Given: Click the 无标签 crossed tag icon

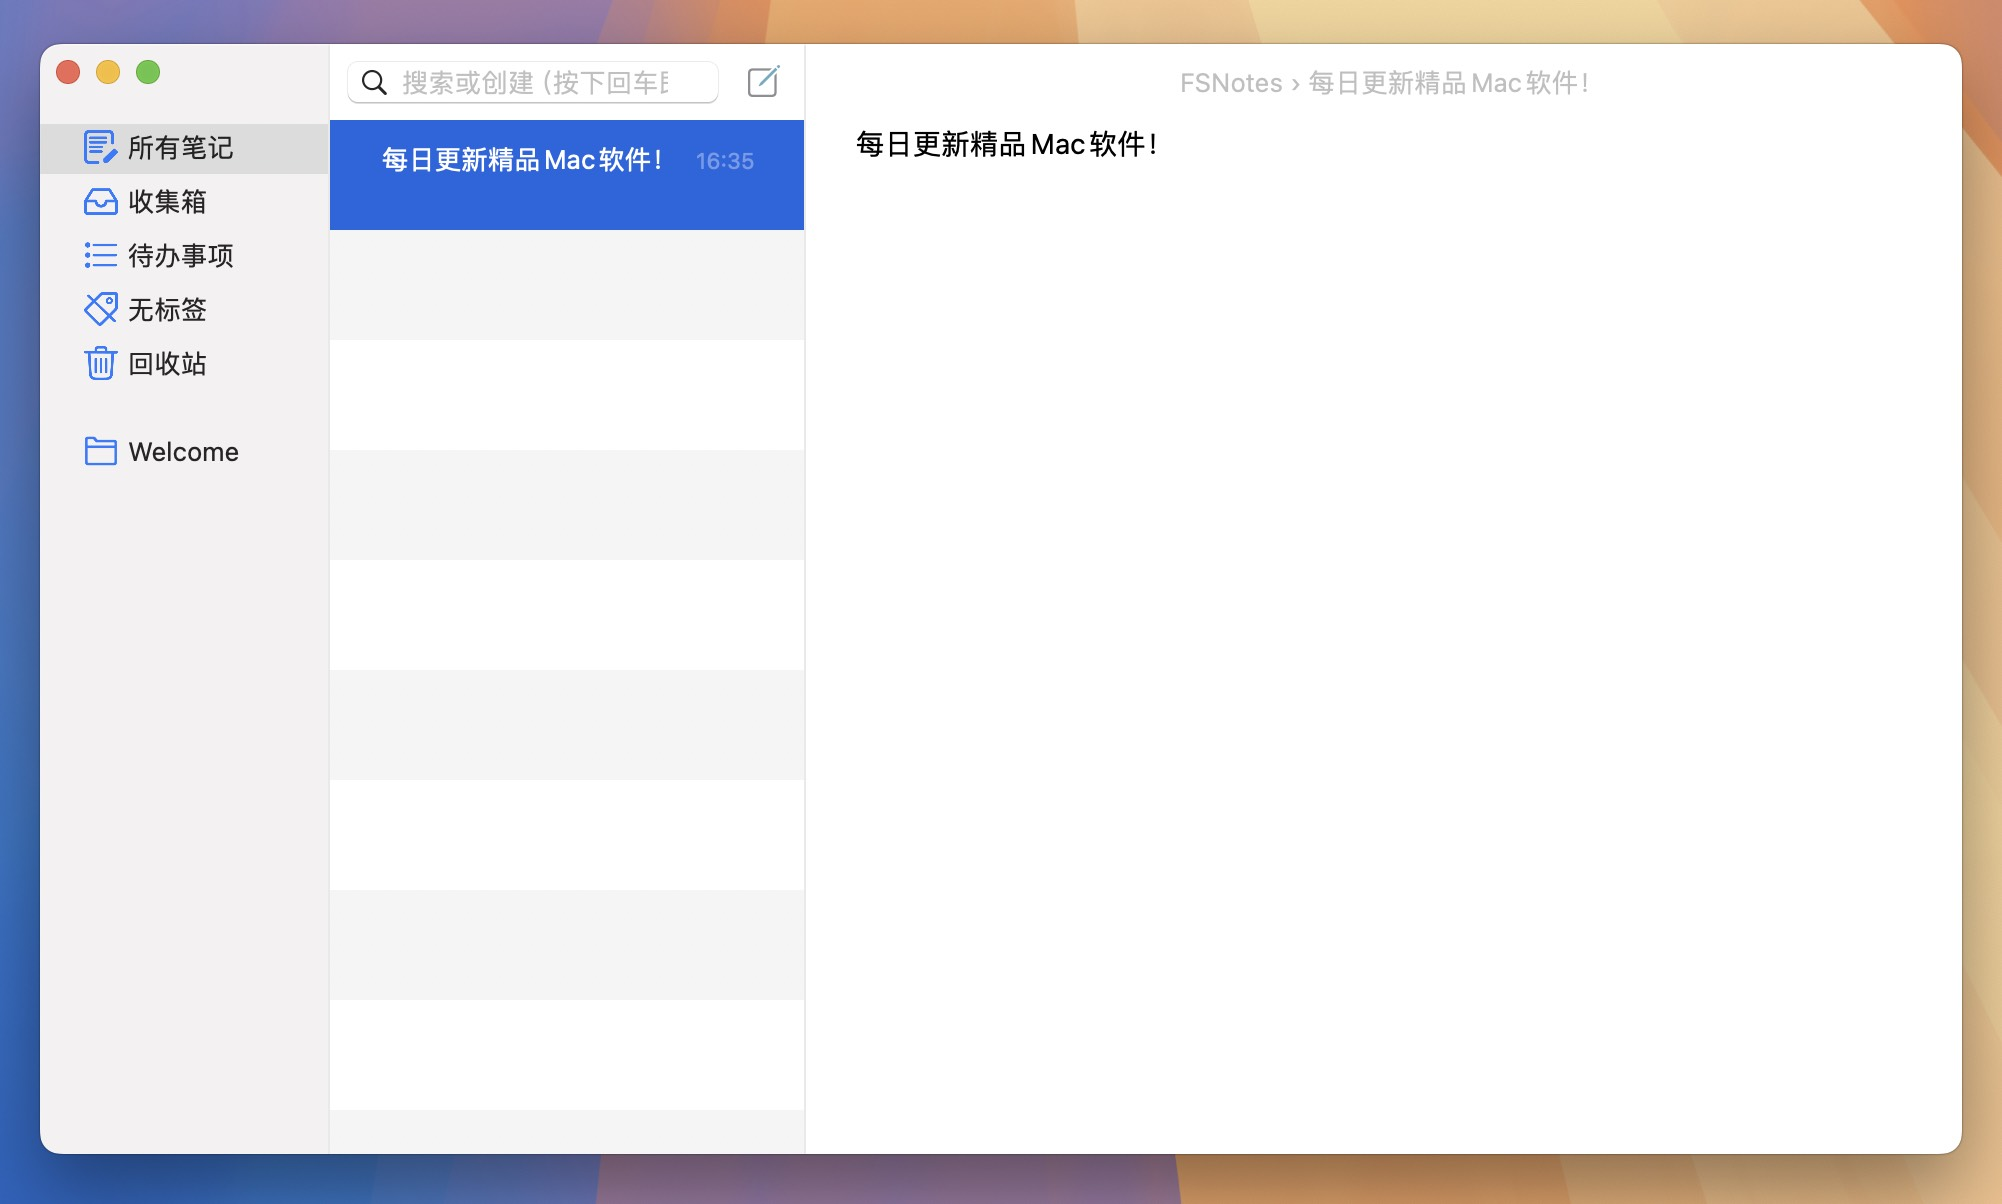Looking at the screenshot, I should pyautogui.click(x=100, y=310).
